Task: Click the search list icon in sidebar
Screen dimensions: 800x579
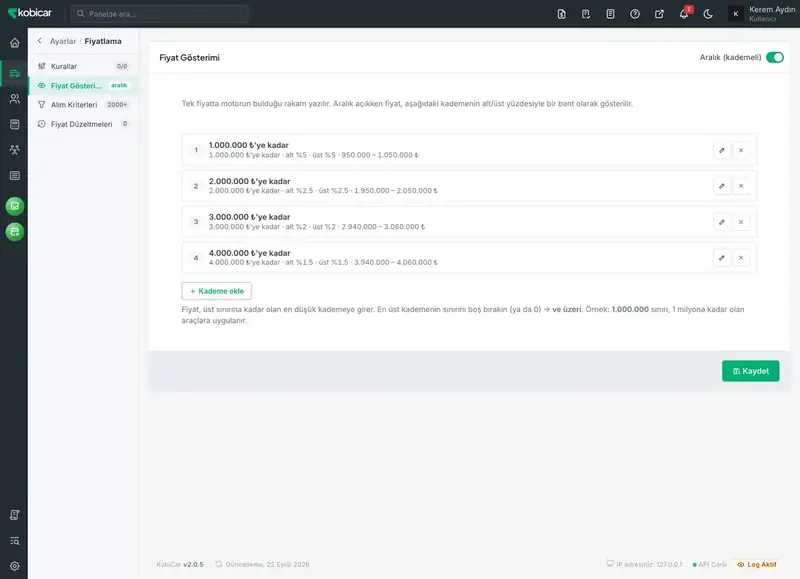Action: coord(15,541)
